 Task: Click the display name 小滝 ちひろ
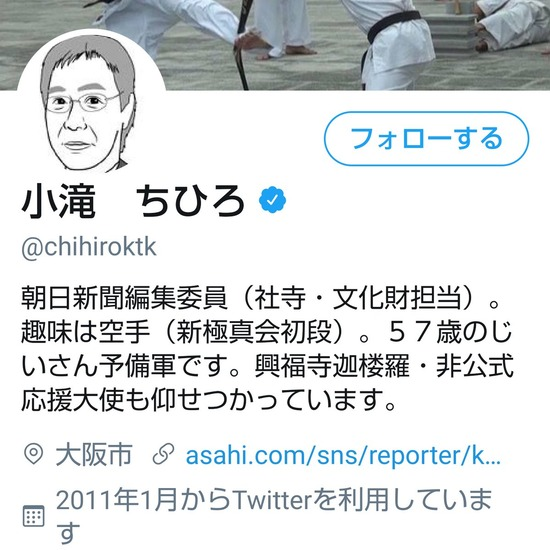pyautogui.click(x=133, y=201)
